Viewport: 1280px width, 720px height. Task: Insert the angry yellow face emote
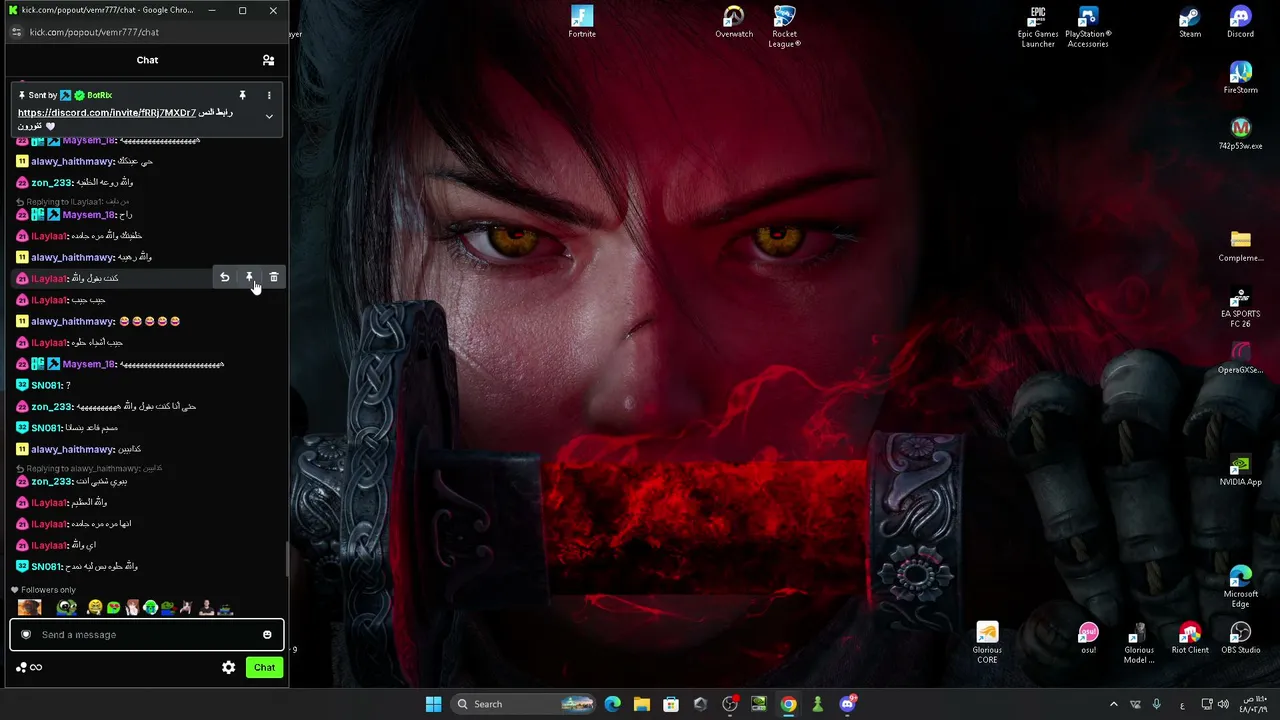pyautogui.click(x=94, y=607)
